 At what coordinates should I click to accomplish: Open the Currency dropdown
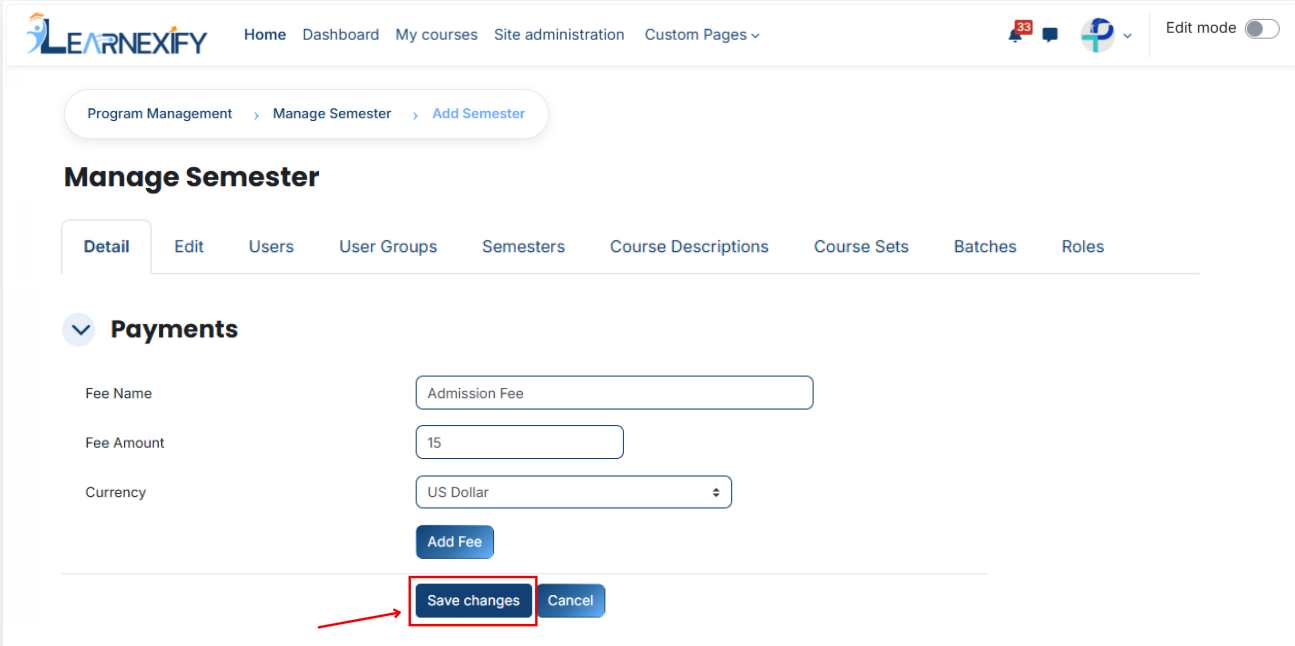573,492
